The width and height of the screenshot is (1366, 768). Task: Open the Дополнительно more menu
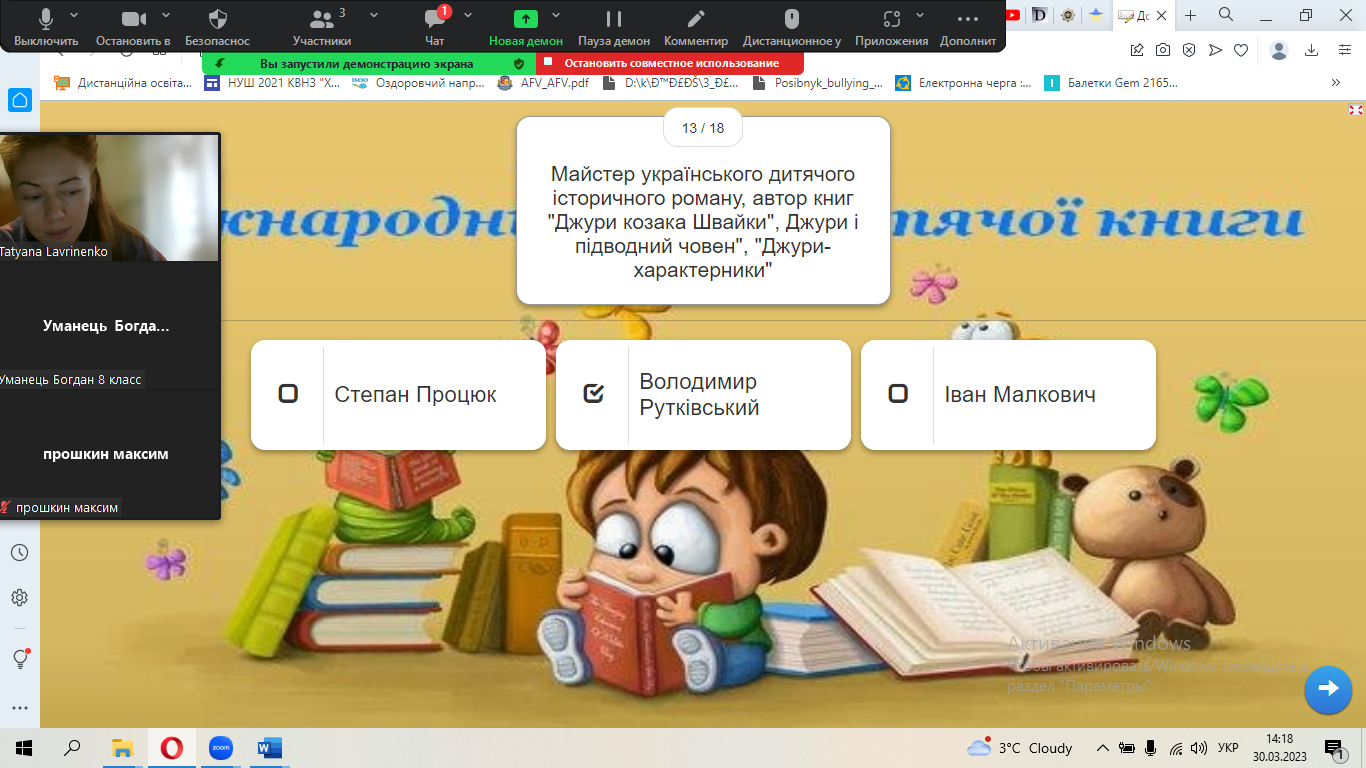(967, 26)
